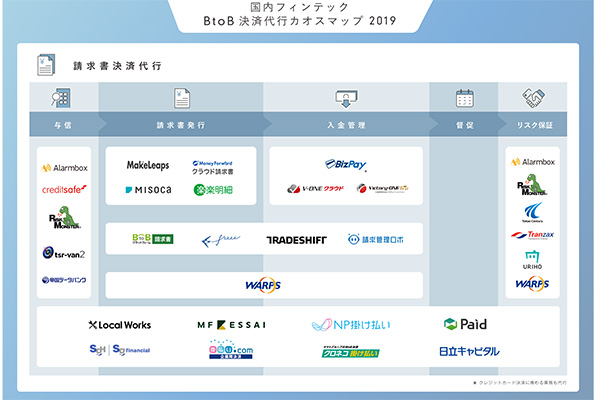Click the 請求管理ロボ logo

375,240
